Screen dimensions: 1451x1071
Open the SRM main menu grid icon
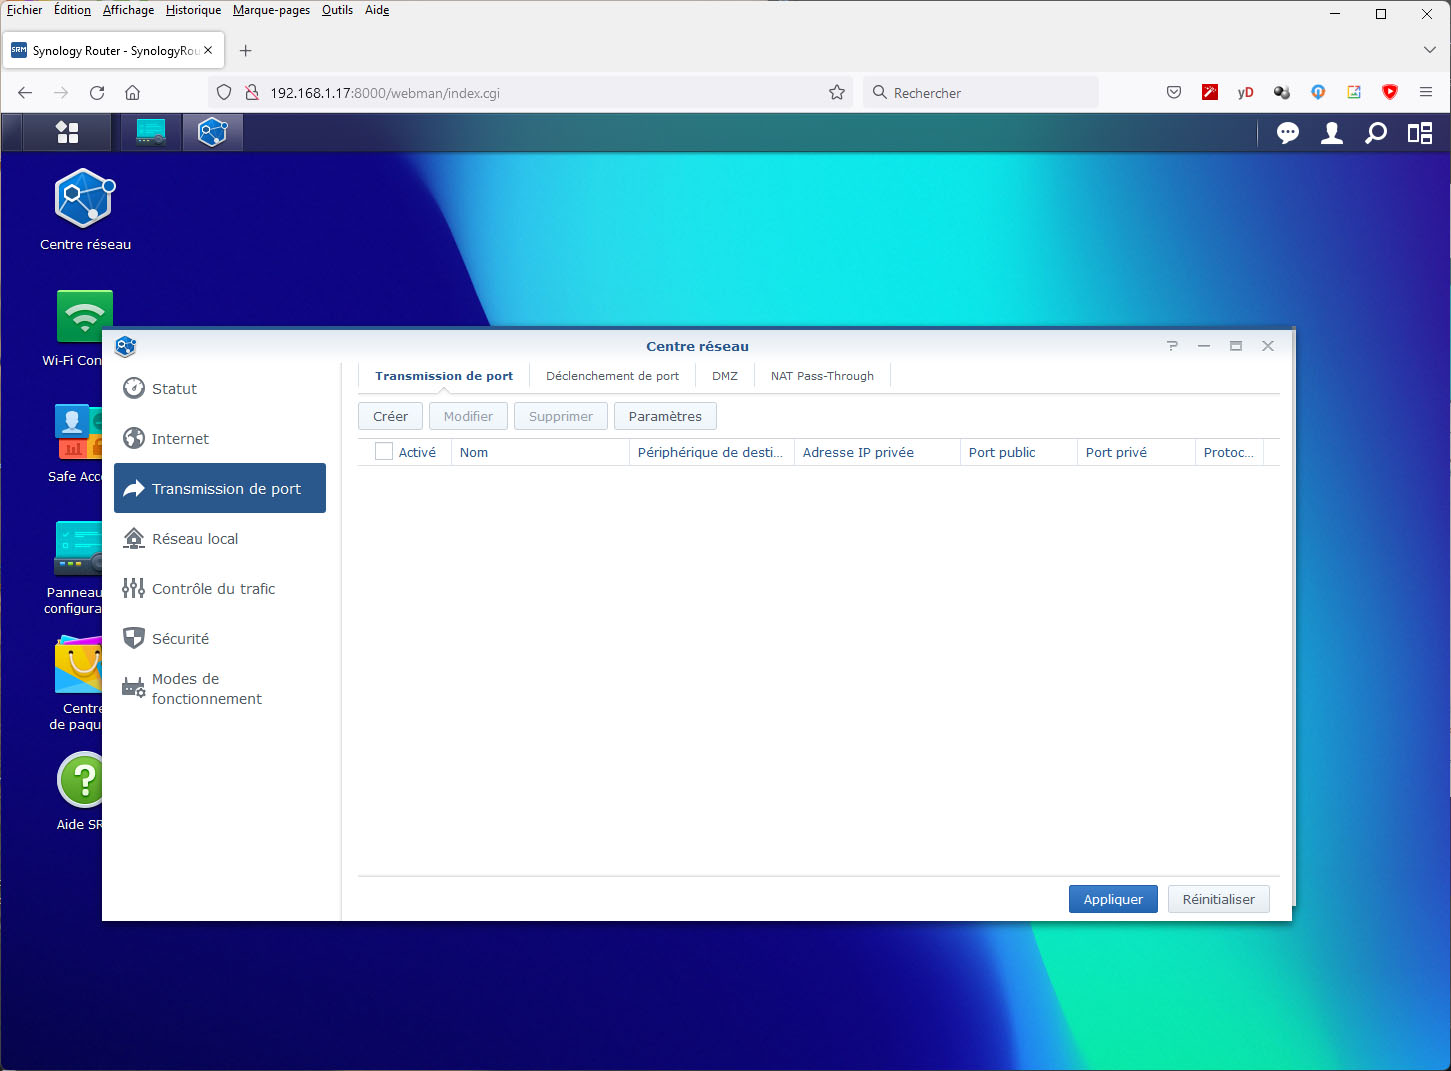[x=67, y=132]
